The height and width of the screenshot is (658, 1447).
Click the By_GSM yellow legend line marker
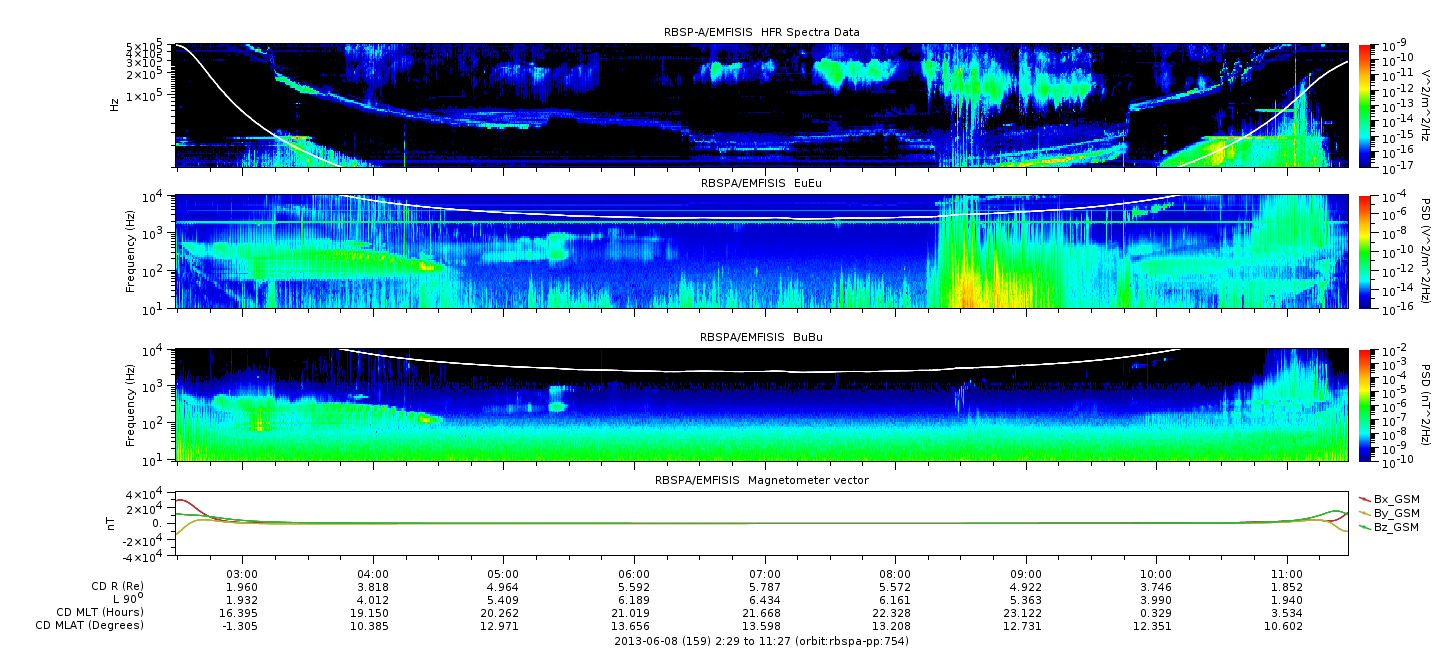pos(1363,512)
